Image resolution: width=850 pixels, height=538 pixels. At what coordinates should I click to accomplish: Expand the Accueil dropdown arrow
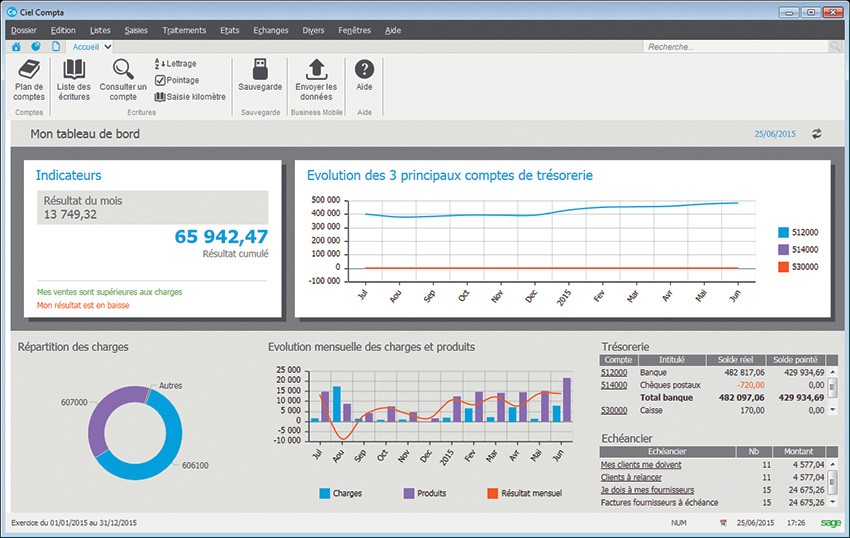click(x=107, y=47)
